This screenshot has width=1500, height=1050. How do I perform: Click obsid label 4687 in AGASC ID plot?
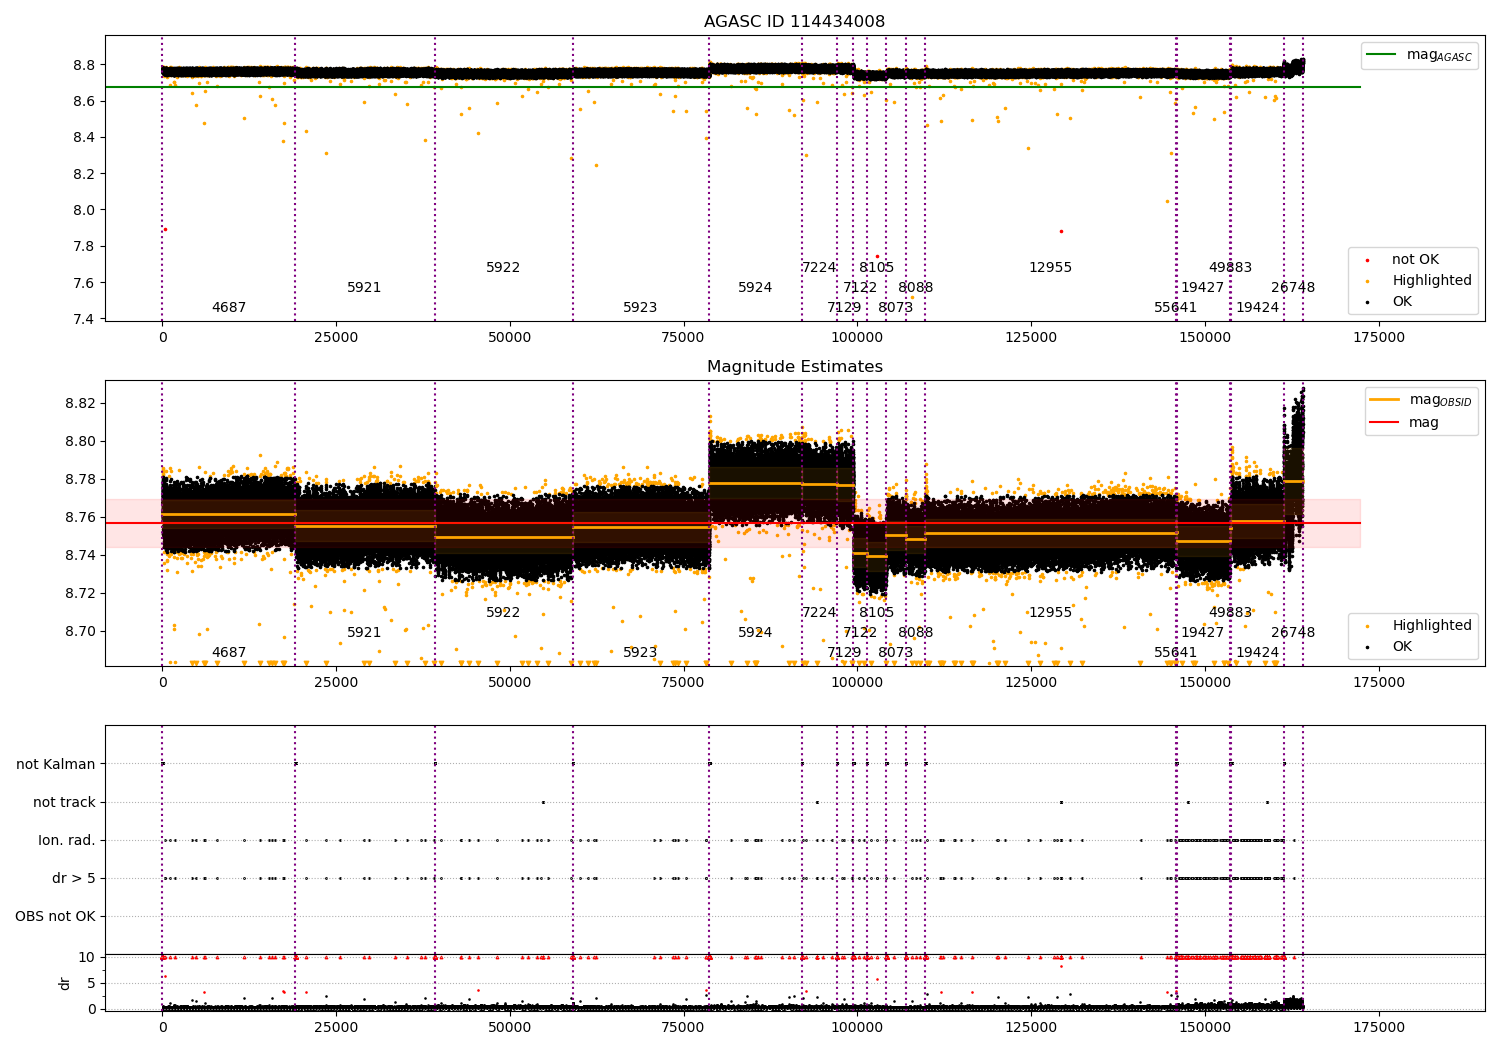click(x=229, y=308)
